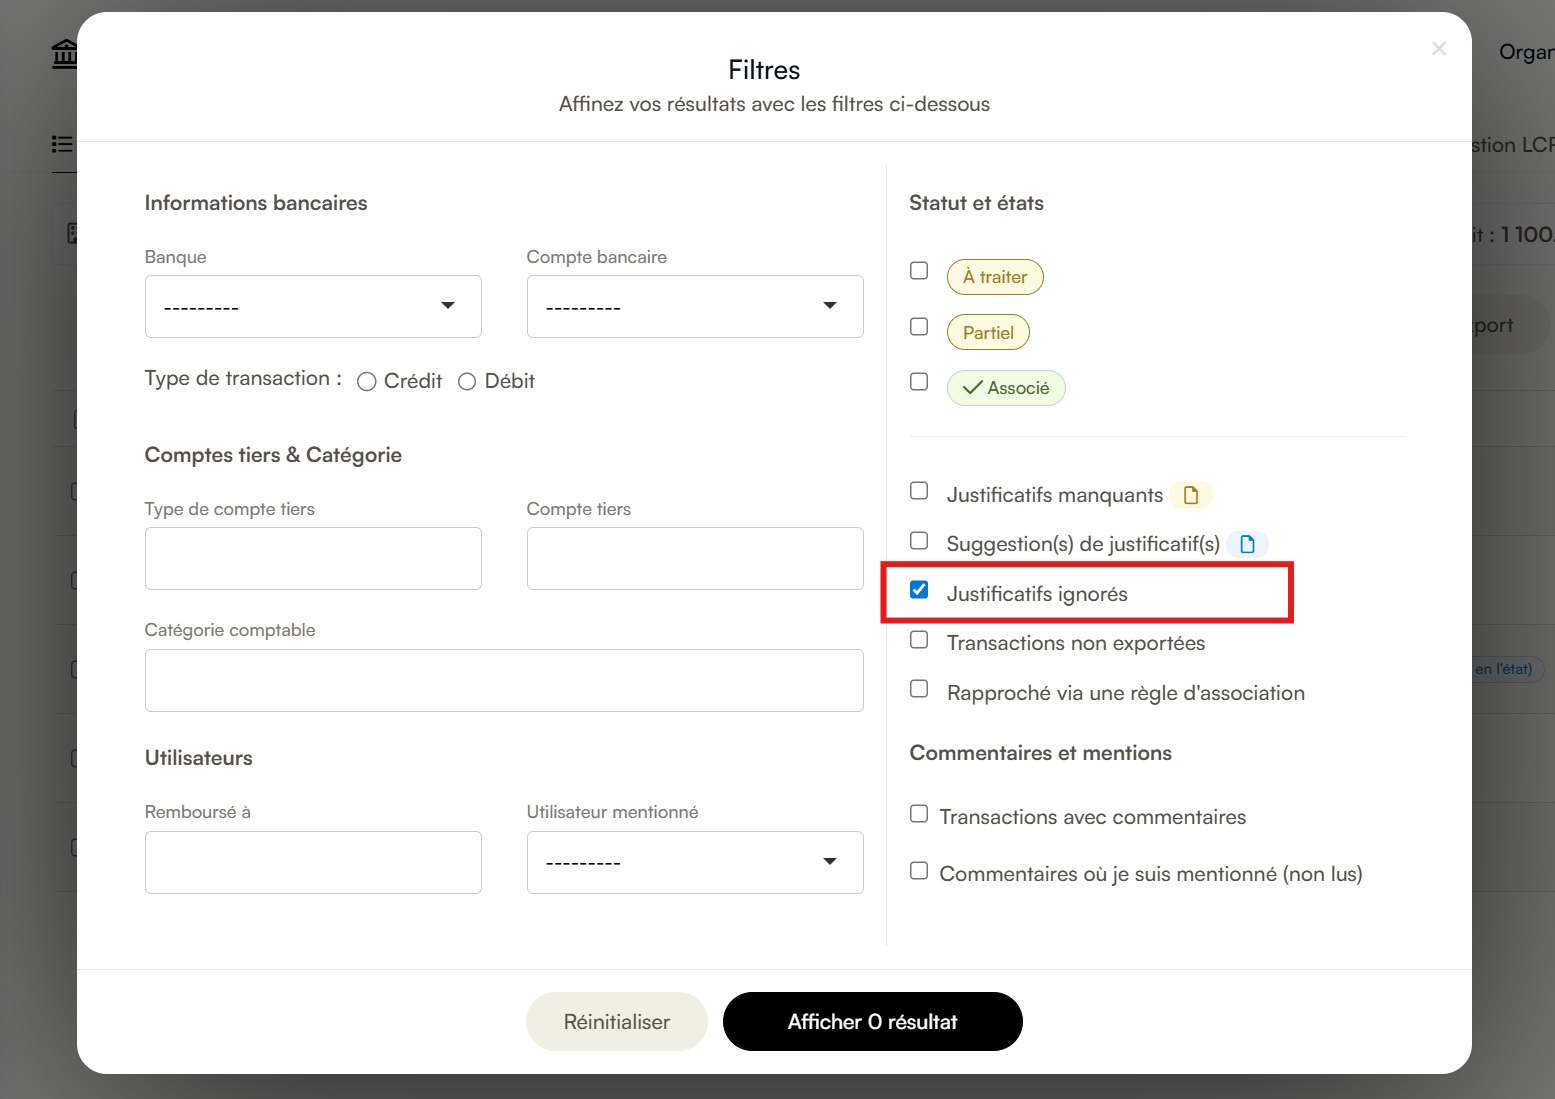Image resolution: width=1555 pixels, height=1099 pixels.
Task: Click the Partiel status badge
Action: coord(988,333)
